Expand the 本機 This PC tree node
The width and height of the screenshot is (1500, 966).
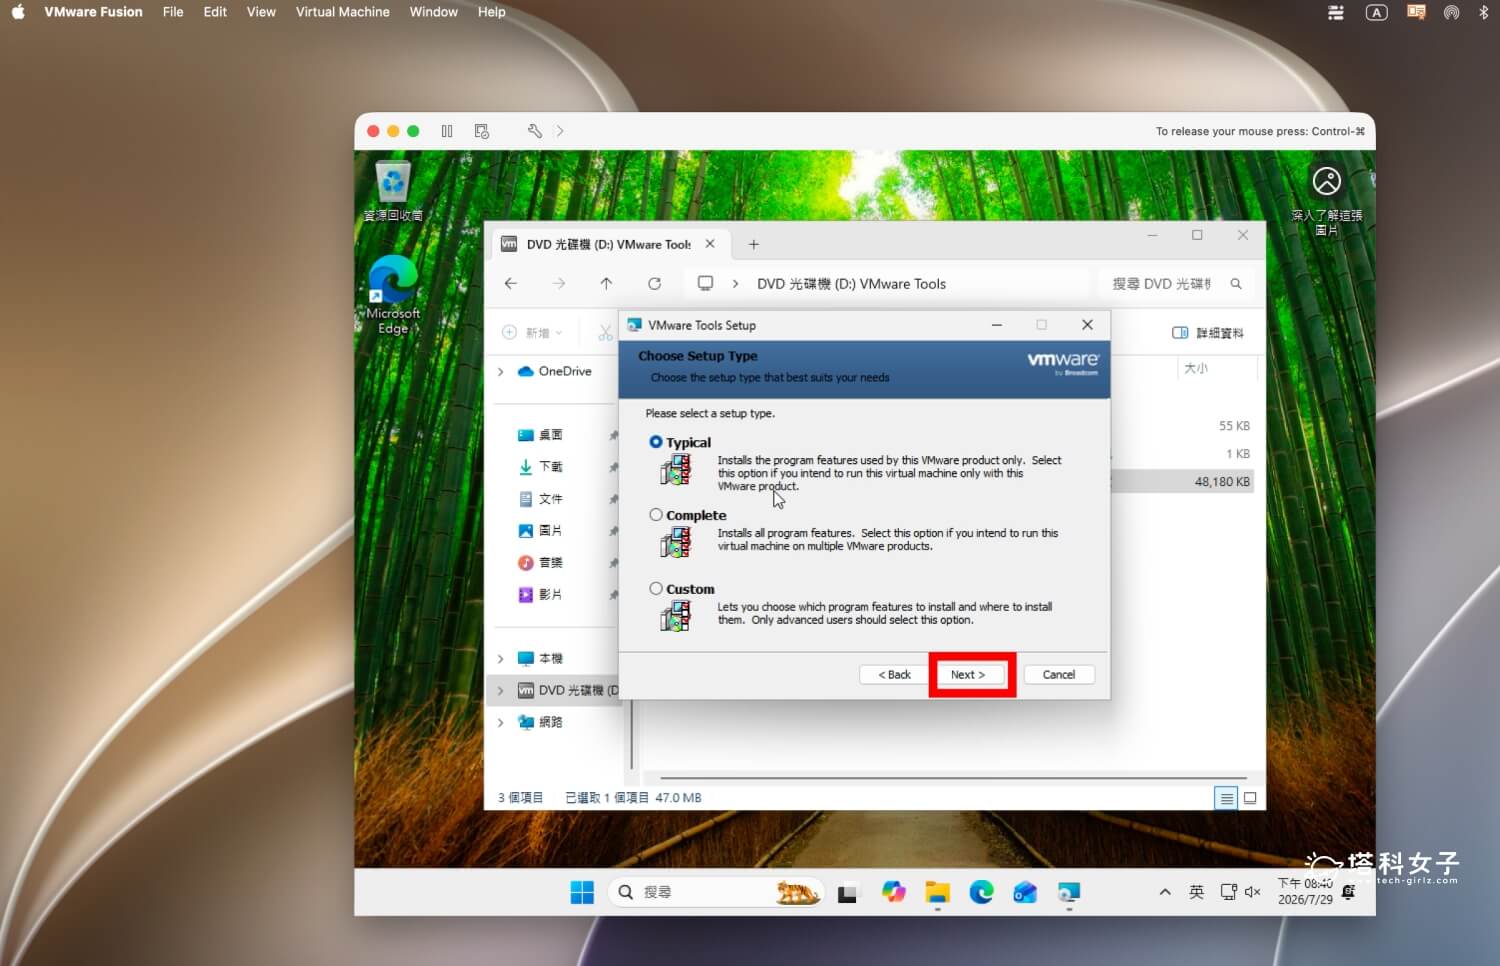point(501,659)
